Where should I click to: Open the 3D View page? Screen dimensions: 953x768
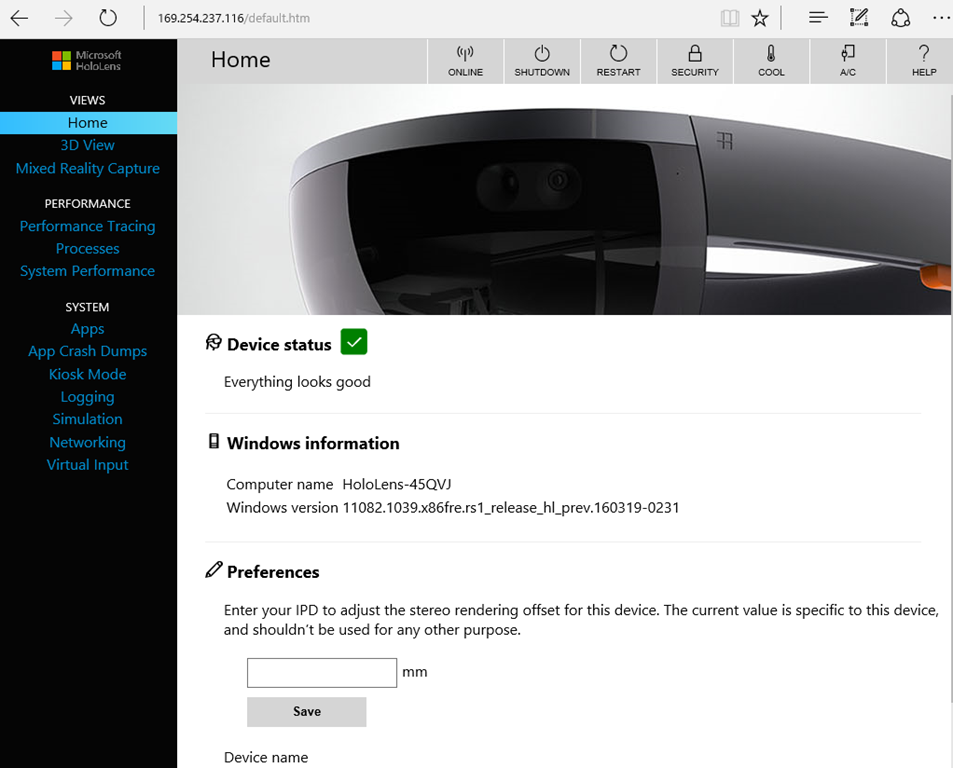(88, 145)
